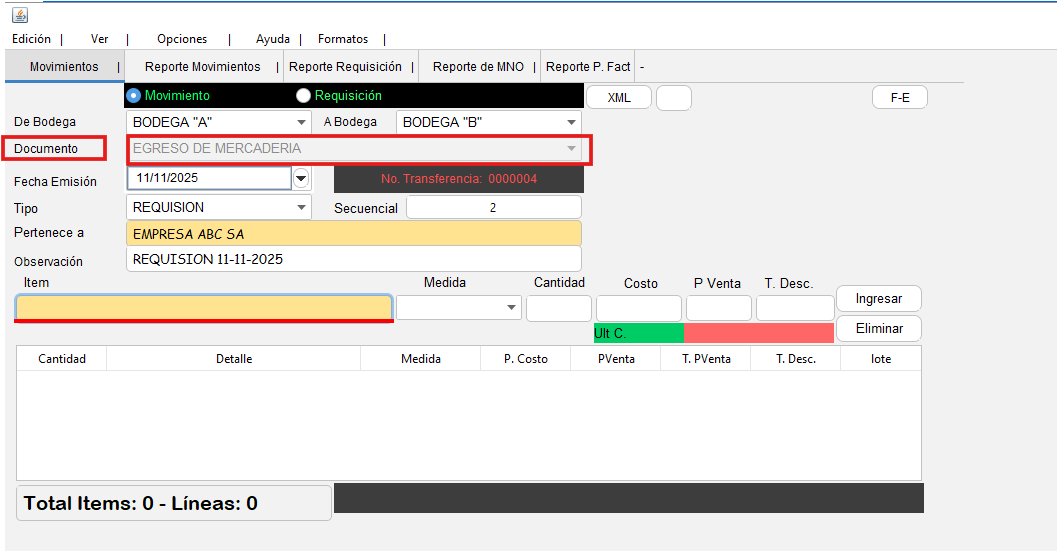The width and height of the screenshot is (1057, 551).
Task: Open the date picker arrow beside Fecha Emisión
Action: (x=301, y=178)
